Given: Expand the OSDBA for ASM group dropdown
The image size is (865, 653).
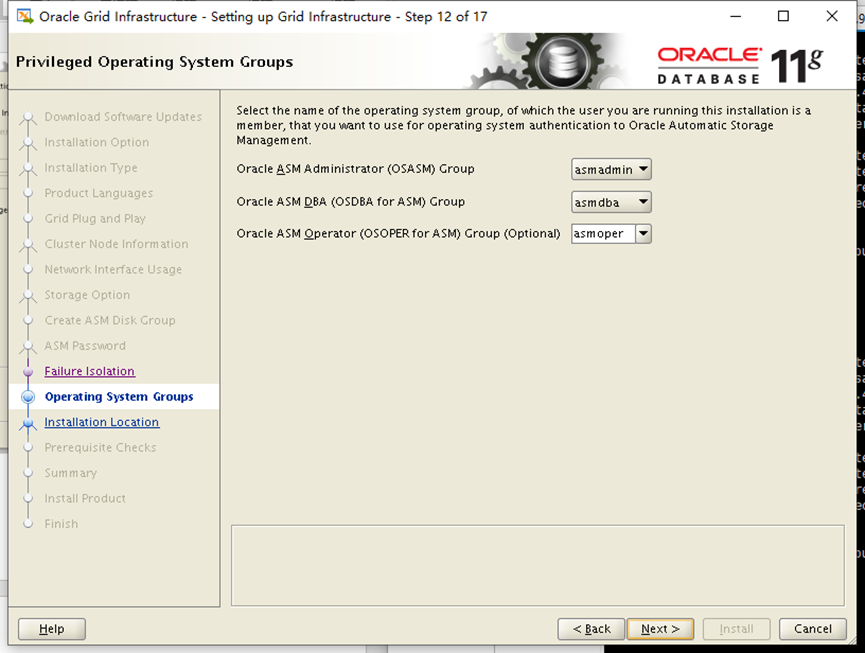Looking at the screenshot, I should click(611, 202).
